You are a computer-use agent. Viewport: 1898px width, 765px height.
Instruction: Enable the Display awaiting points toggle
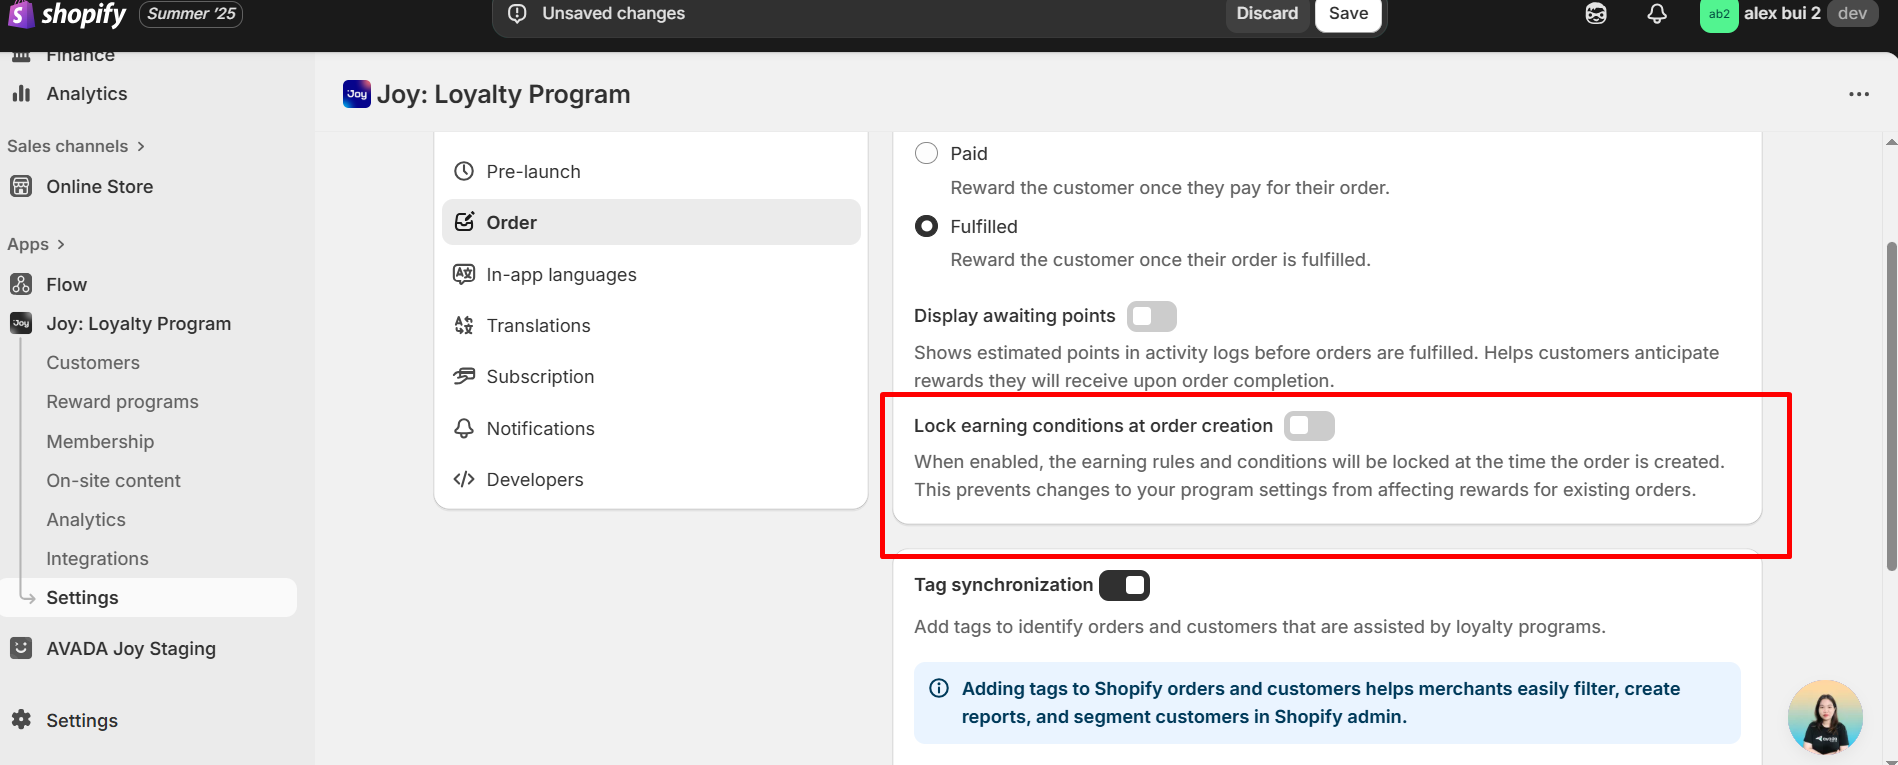coord(1151,316)
